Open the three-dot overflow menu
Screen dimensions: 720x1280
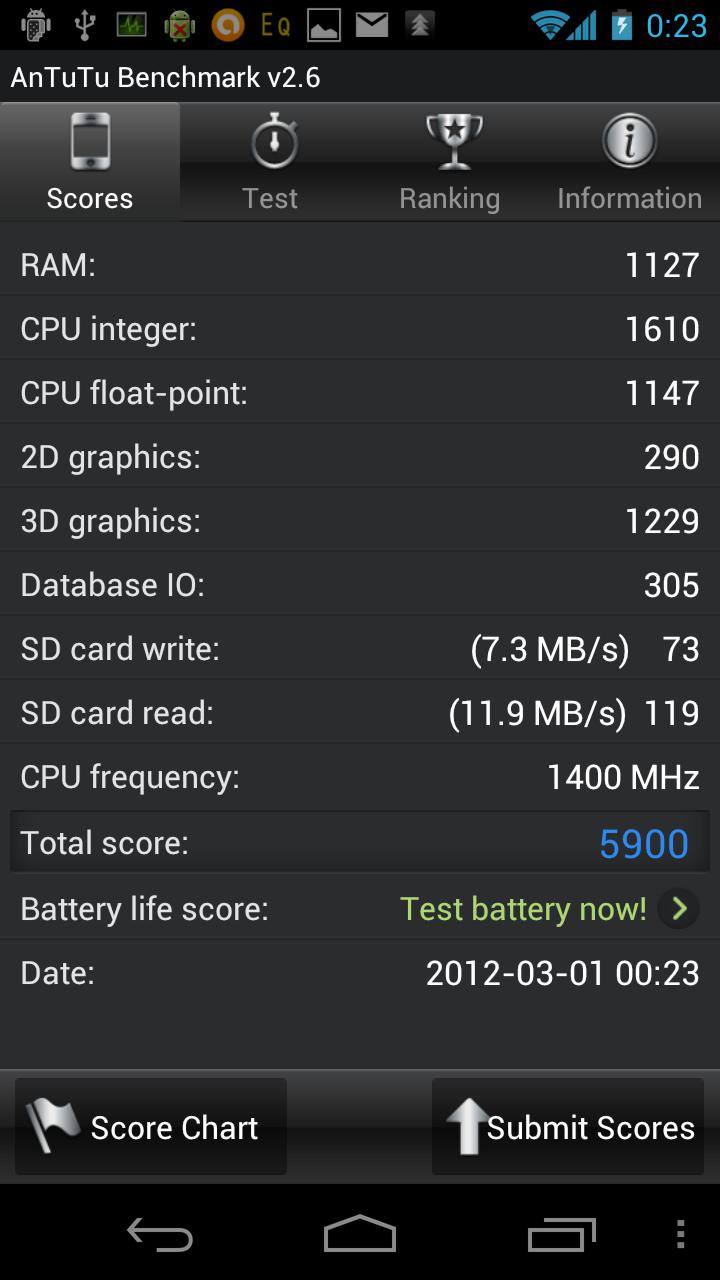point(680,1234)
